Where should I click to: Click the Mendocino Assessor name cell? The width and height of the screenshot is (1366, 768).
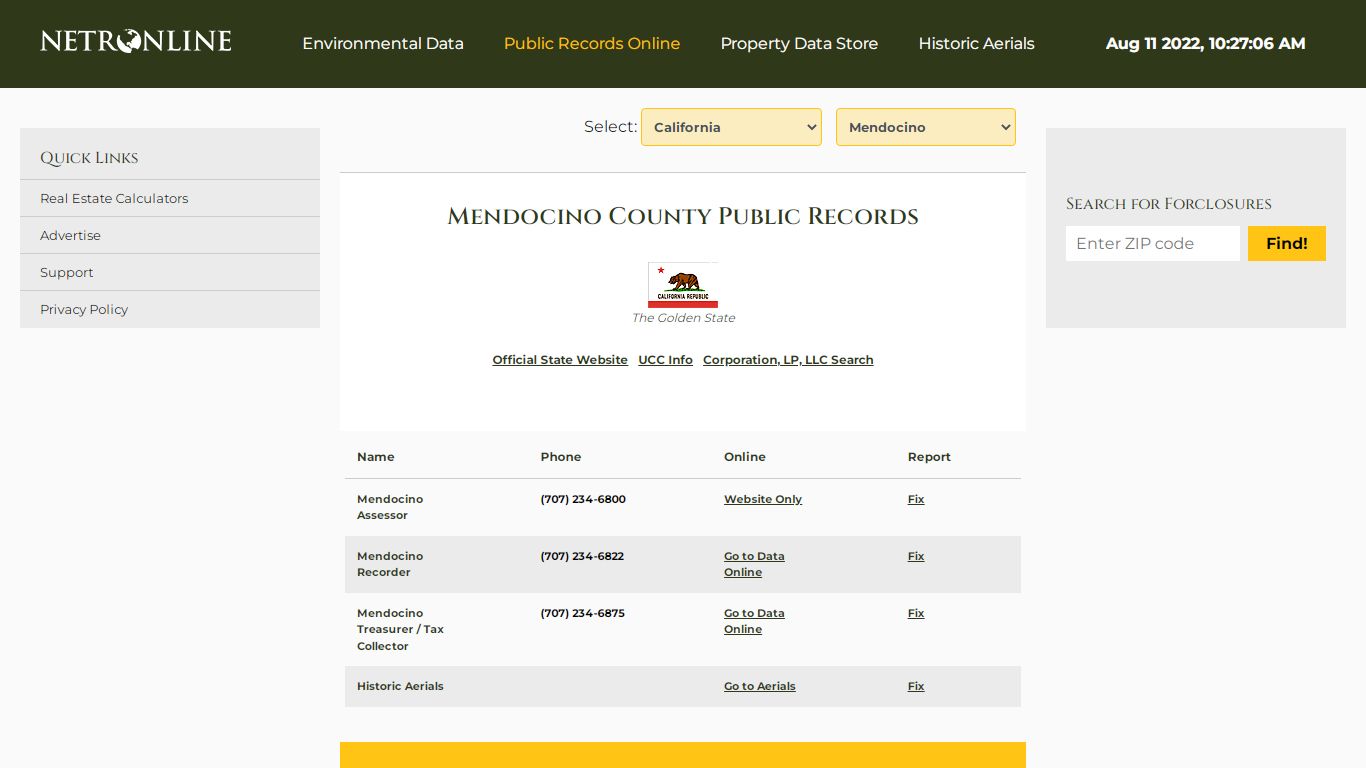coord(390,507)
